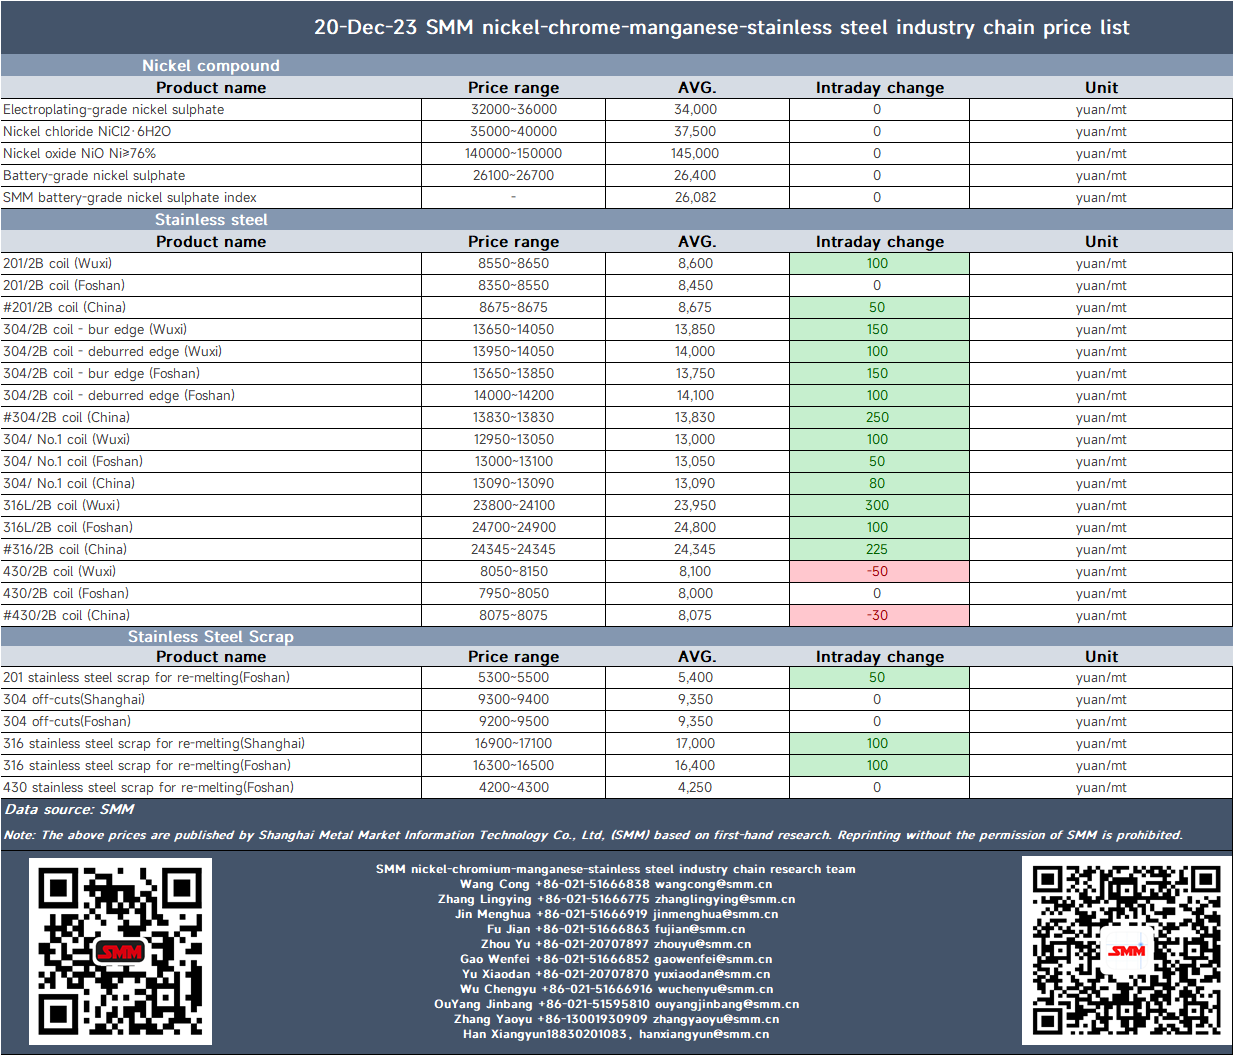Image resolution: width=1233 pixels, height=1055 pixels.
Task: Click the AVG. header in Stainless steel table
Action: pyautogui.click(x=697, y=241)
